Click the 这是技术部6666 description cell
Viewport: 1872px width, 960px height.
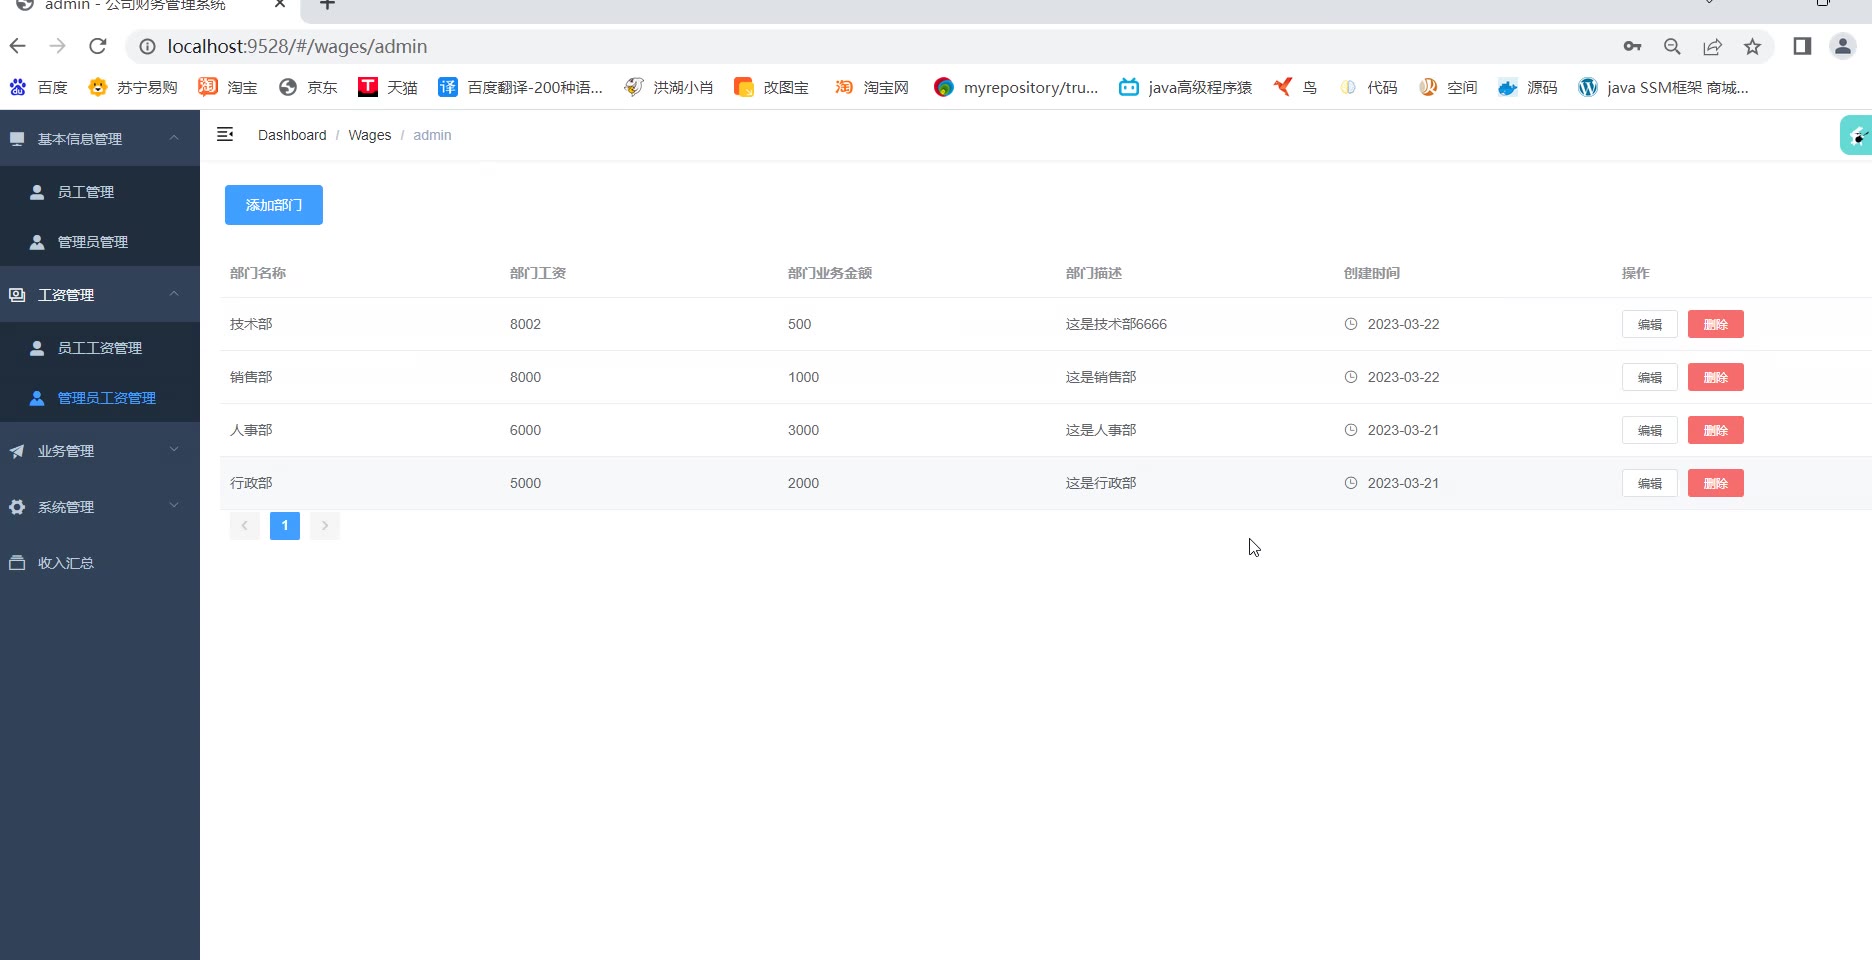tap(1116, 324)
